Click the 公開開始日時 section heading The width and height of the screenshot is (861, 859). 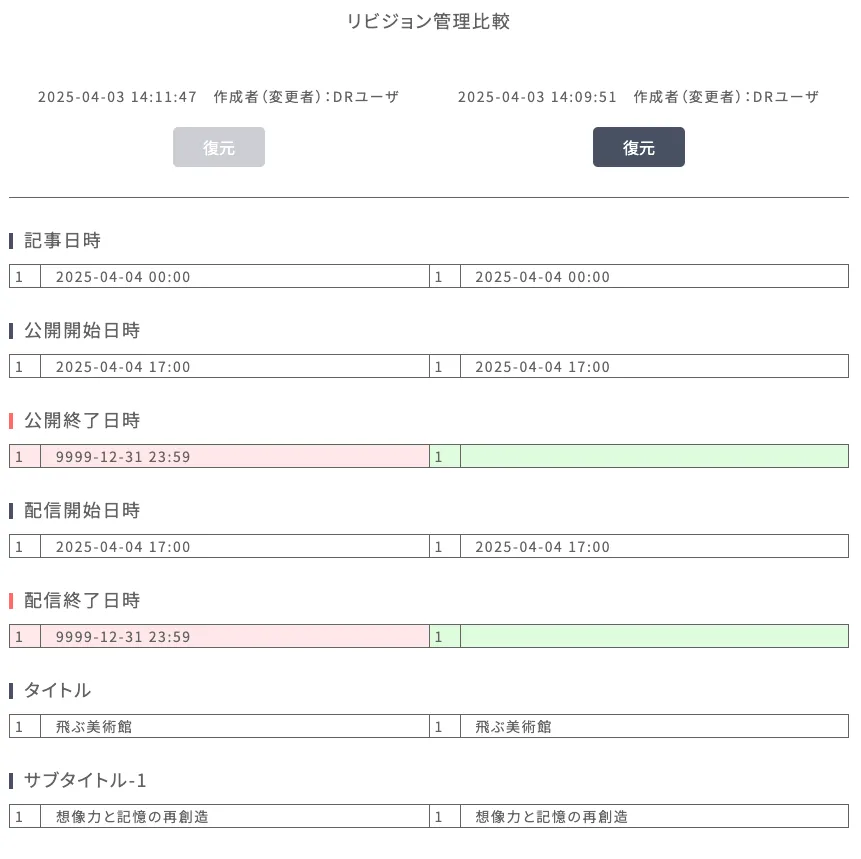point(82,330)
